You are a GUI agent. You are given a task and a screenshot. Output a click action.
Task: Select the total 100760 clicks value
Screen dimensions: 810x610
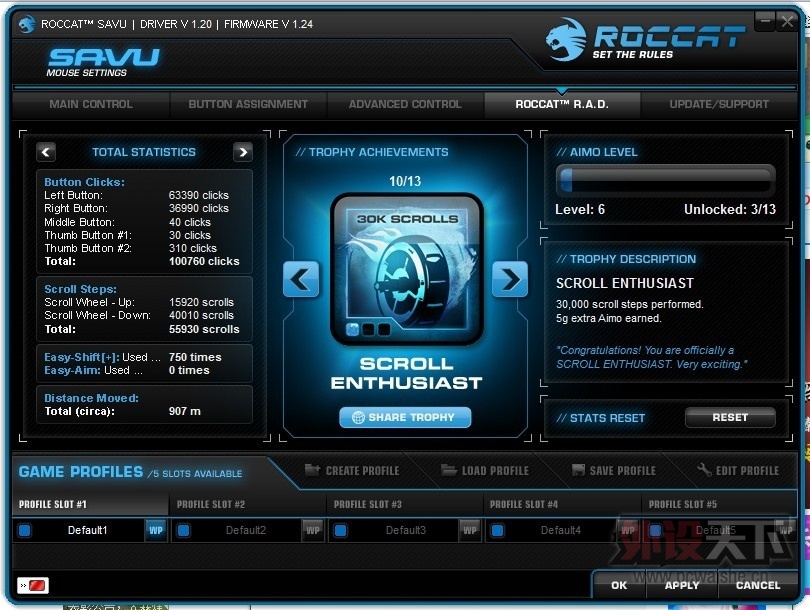coord(204,261)
